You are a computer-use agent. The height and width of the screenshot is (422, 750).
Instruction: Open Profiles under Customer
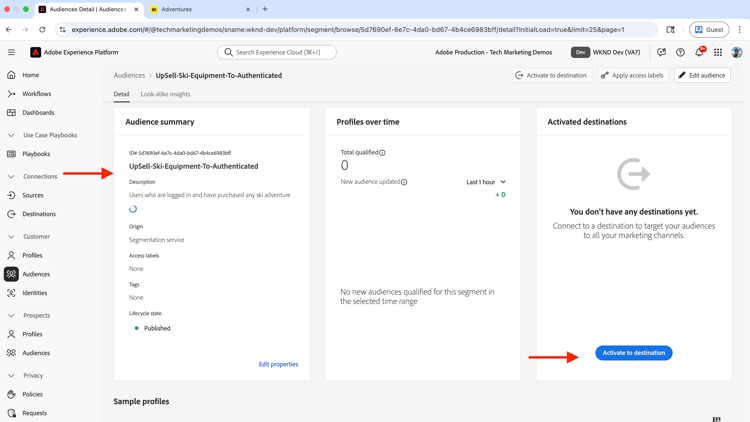click(32, 255)
